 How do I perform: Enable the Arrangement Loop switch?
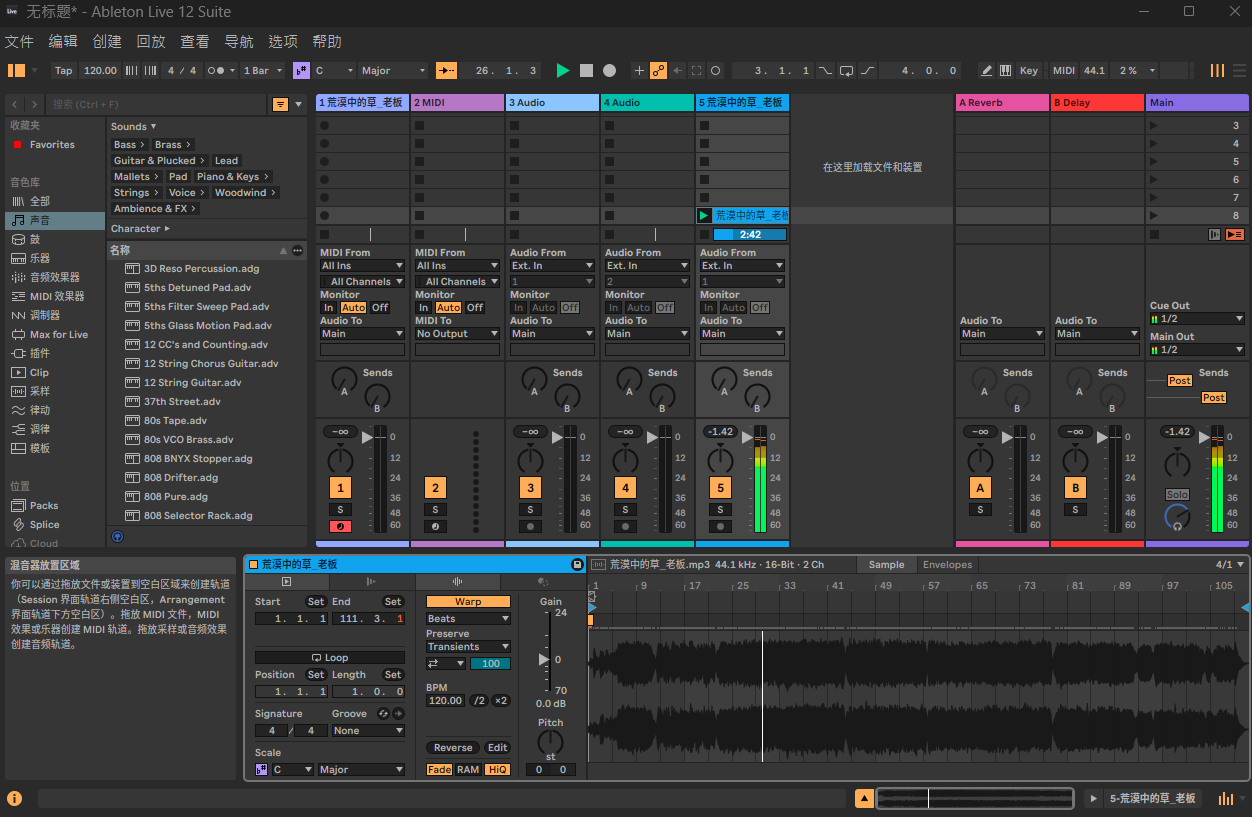coord(846,71)
